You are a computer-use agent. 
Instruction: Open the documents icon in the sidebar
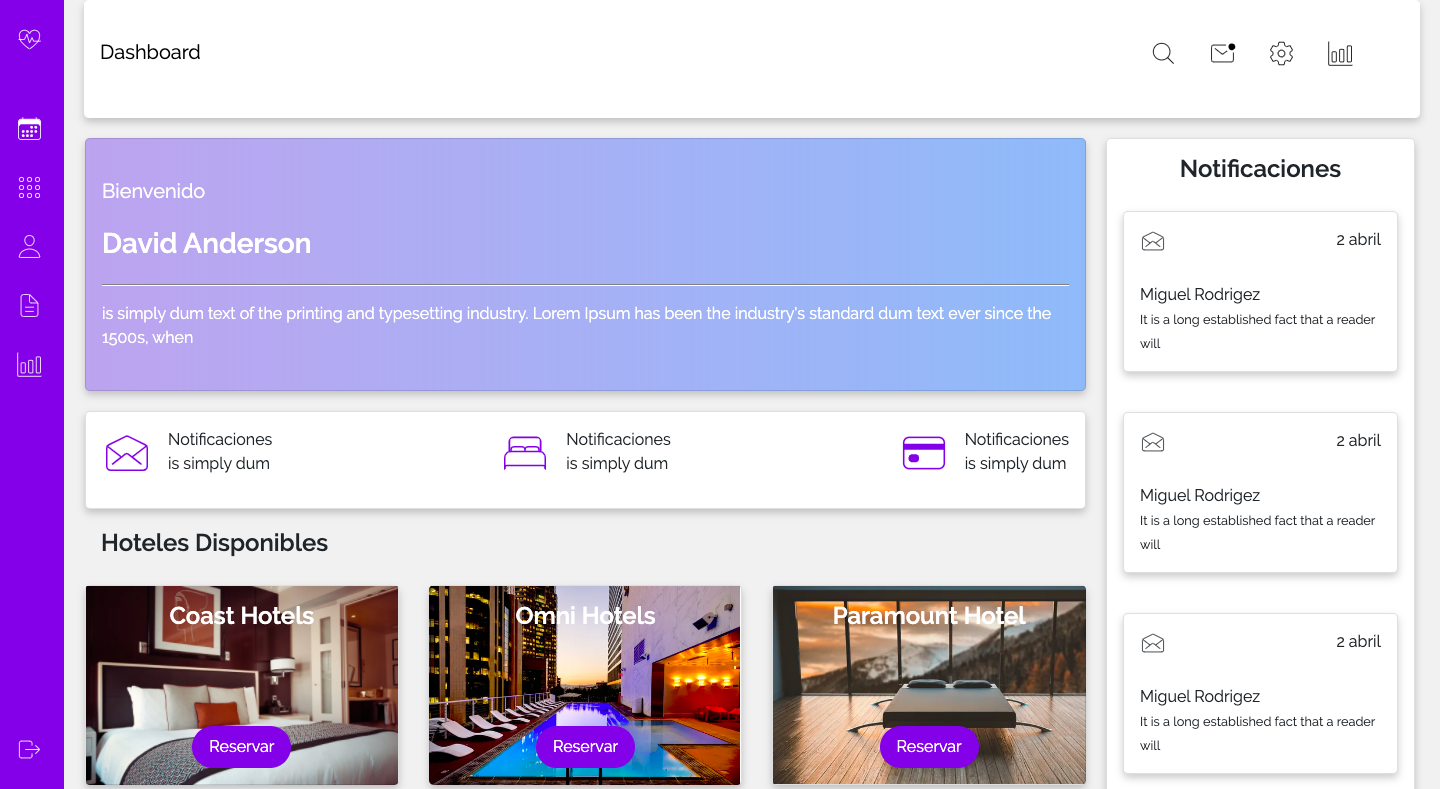coord(29,306)
